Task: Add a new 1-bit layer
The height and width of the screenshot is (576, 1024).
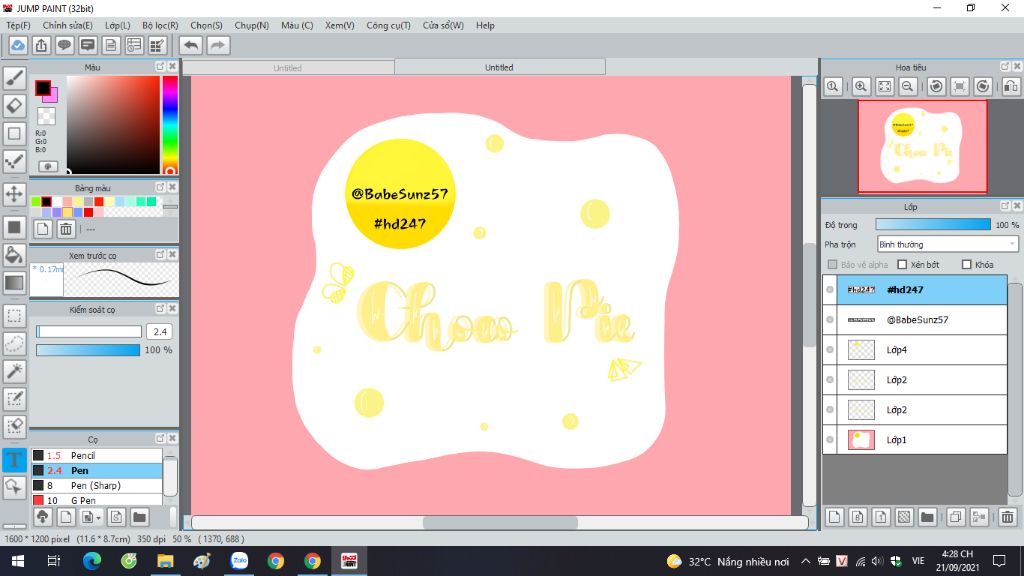Action: pos(881,517)
